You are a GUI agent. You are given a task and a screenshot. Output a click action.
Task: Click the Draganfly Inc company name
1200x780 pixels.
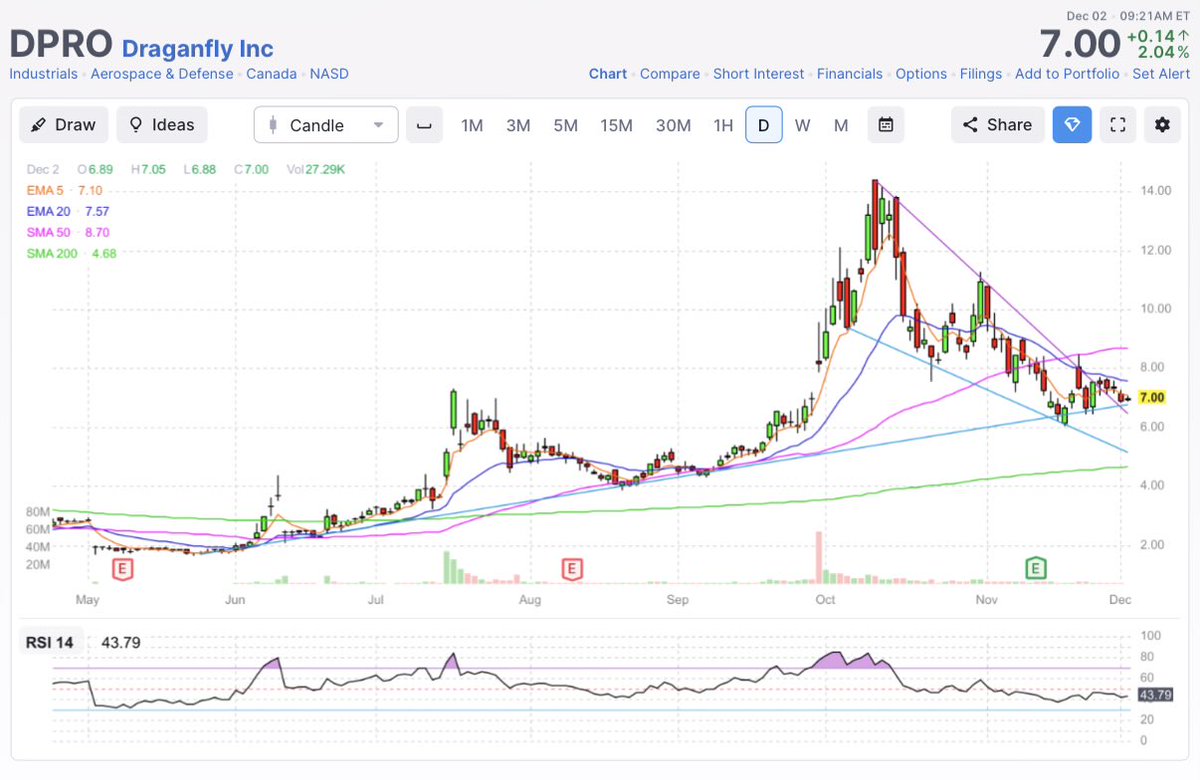(197, 48)
